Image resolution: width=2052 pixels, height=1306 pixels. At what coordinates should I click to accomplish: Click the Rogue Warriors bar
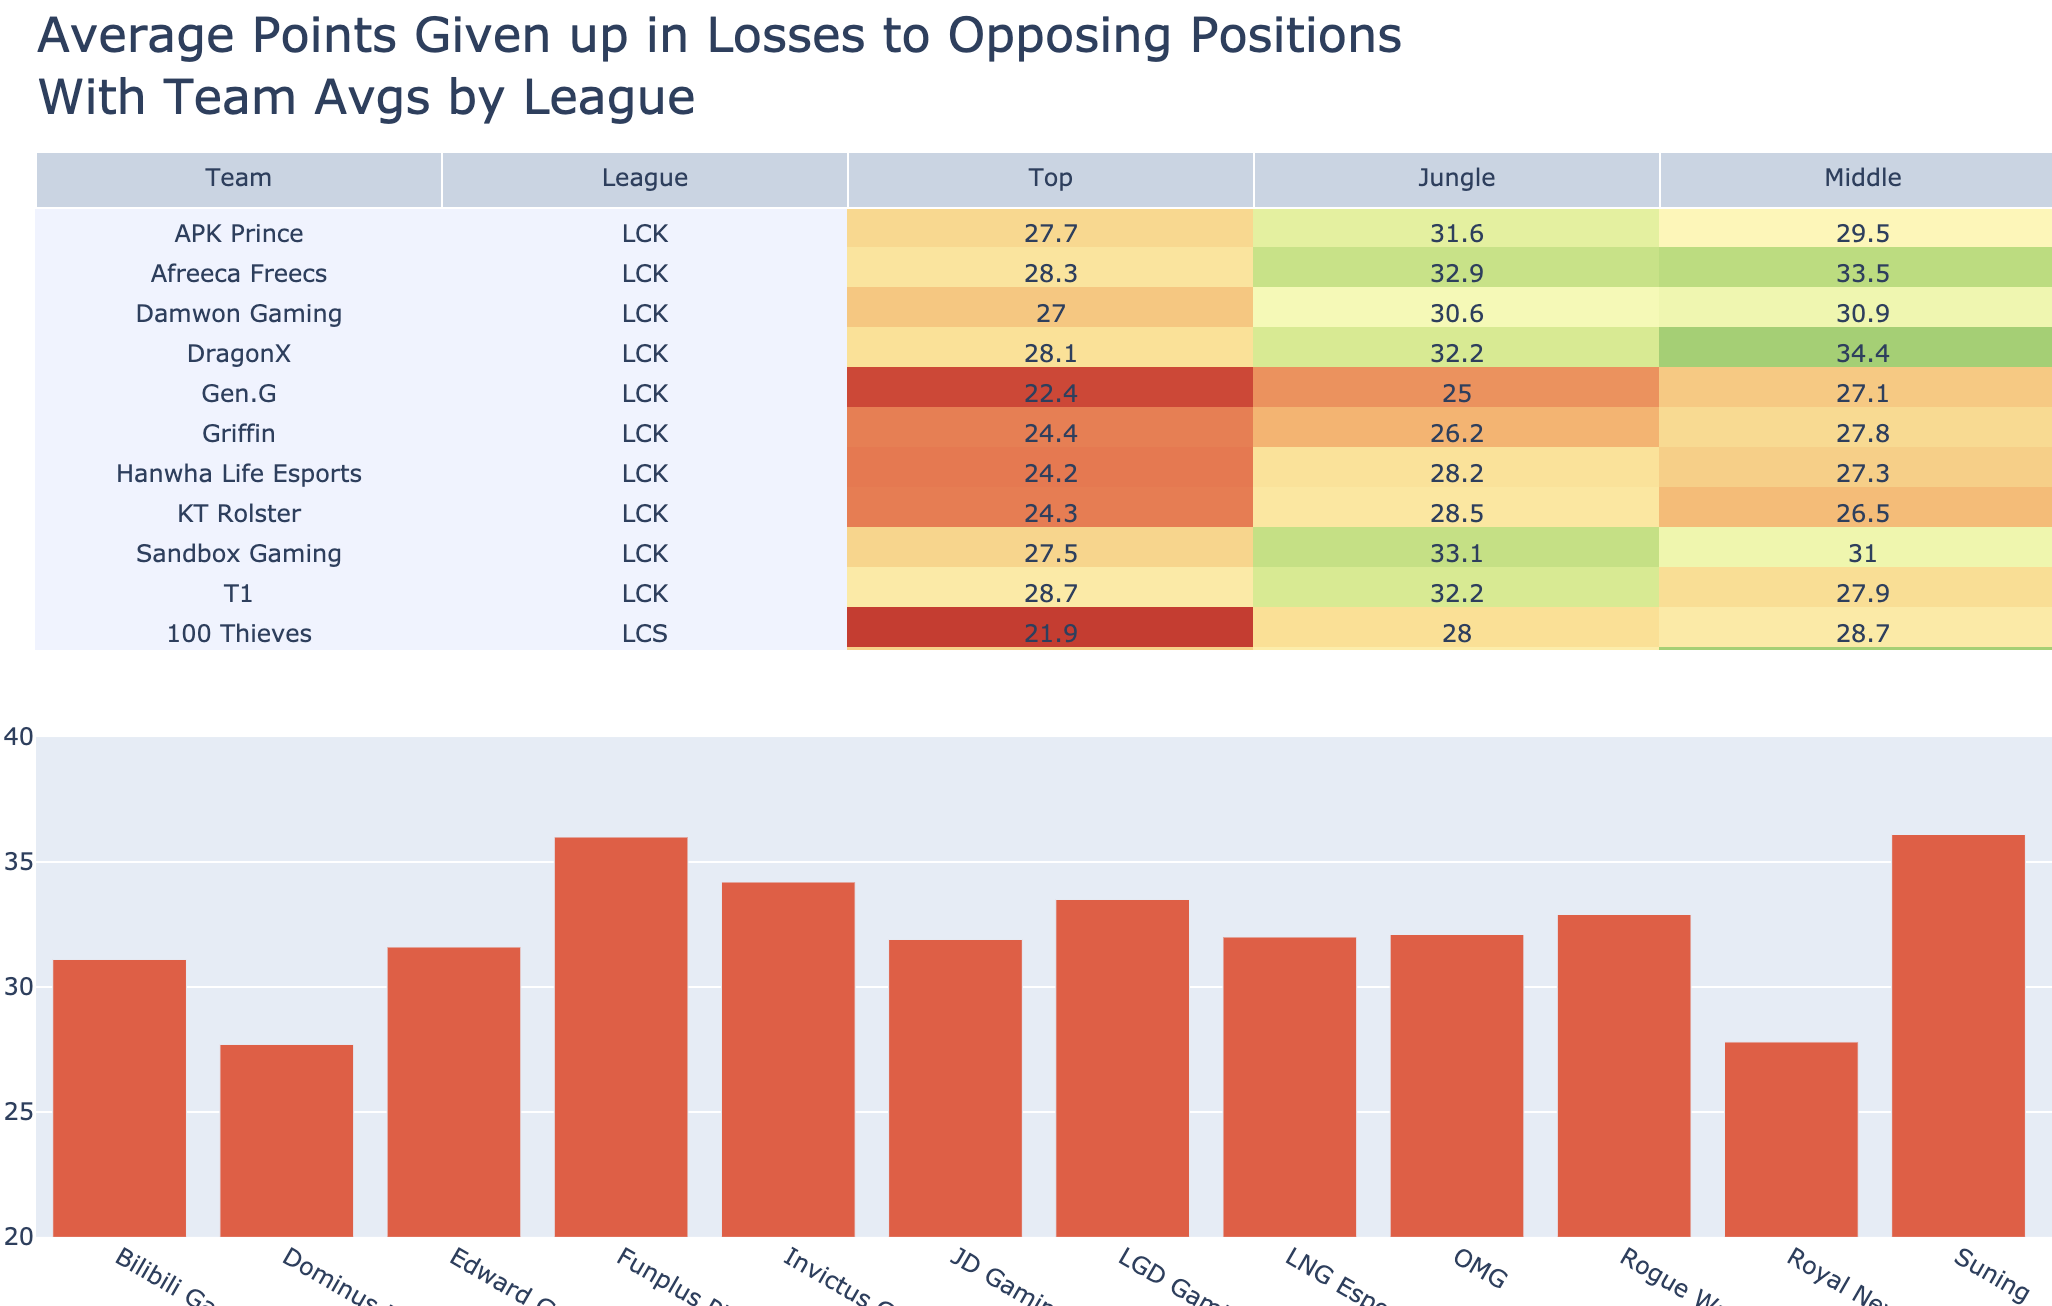1624,1076
